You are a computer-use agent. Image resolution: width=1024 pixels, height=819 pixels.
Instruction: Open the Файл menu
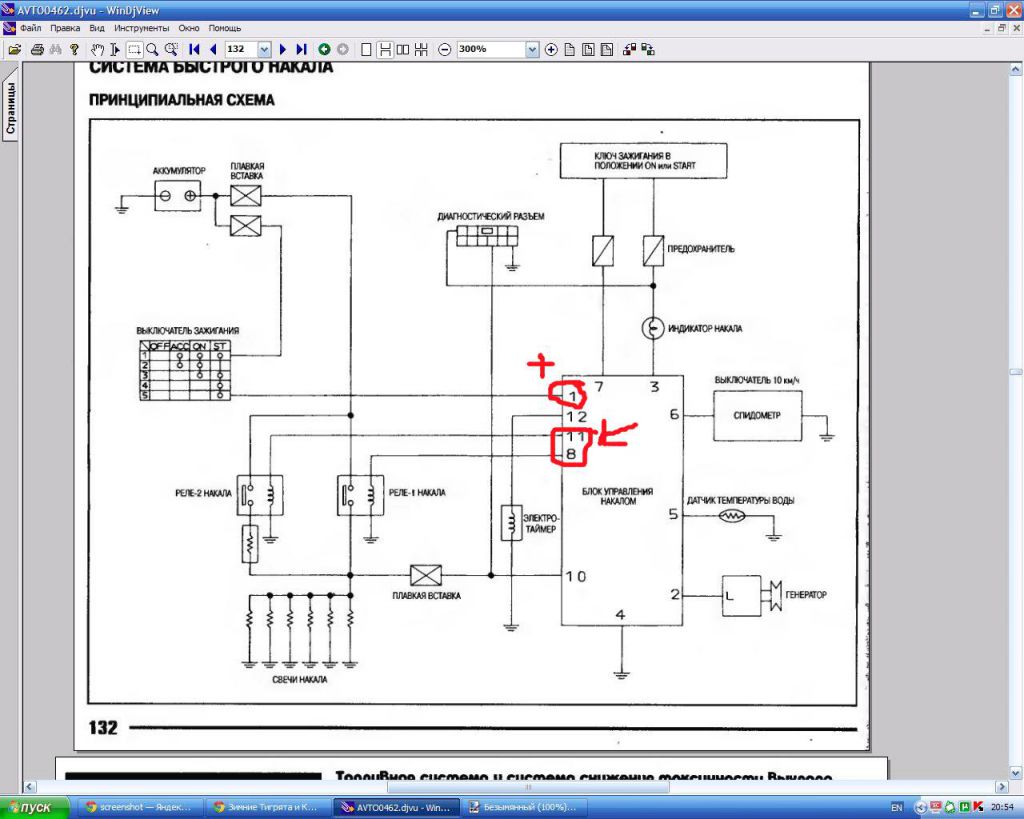click(x=30, y=28)
